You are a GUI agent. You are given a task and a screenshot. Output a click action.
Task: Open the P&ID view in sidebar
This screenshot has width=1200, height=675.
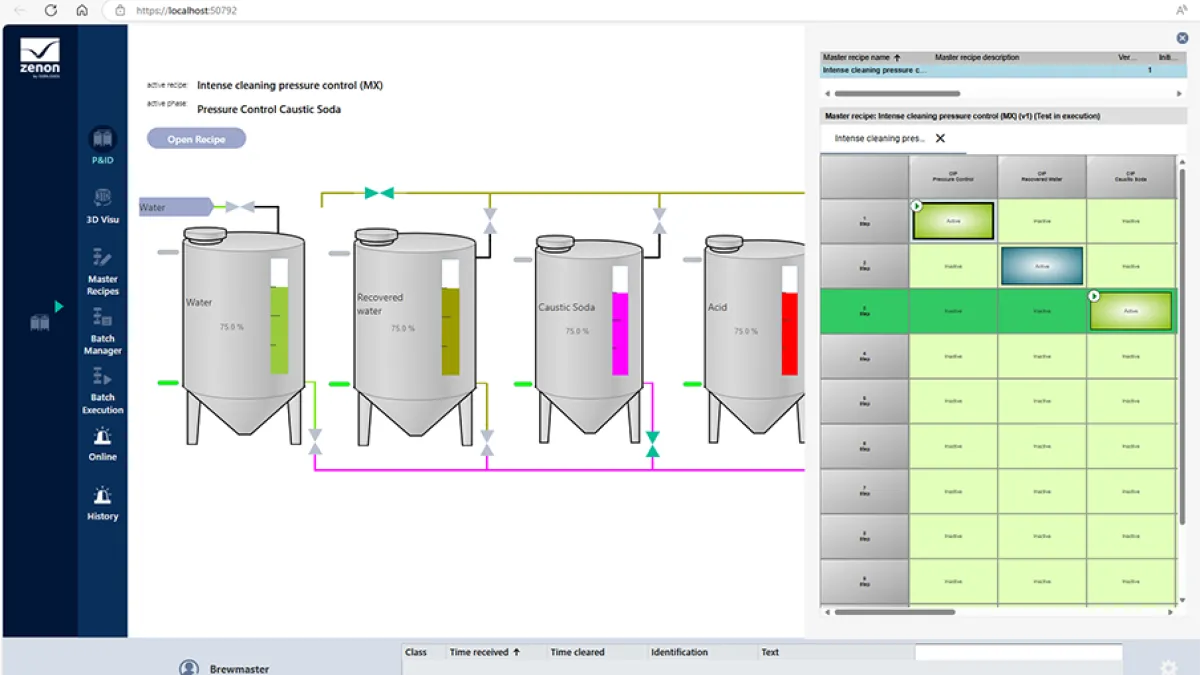(x=102, y=145)
